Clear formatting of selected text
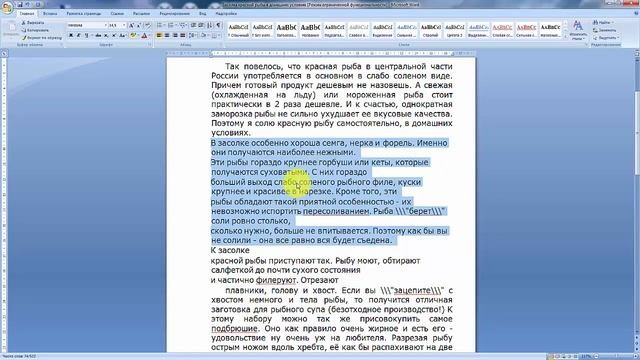The height and width of the screenshot is (360, 640). [147, 25]
